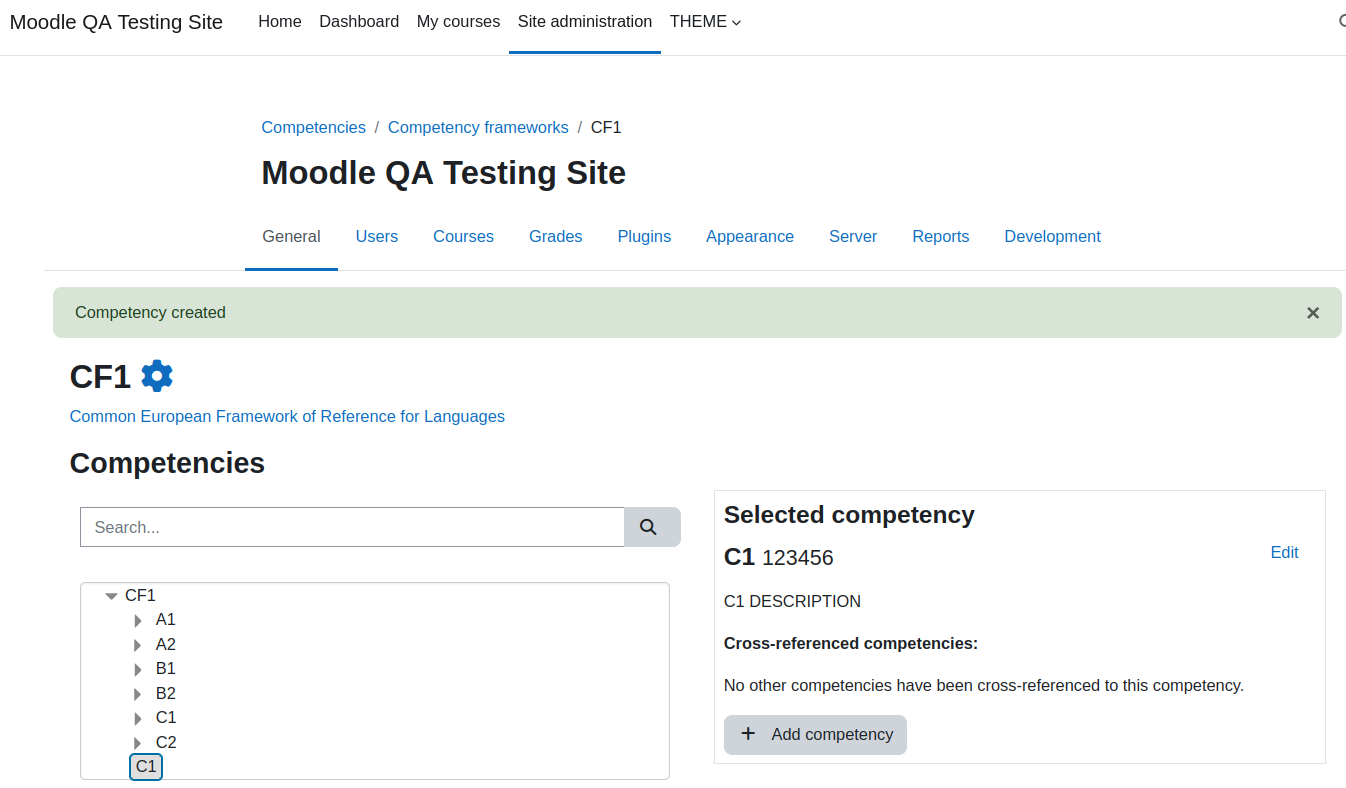Viewport: 1346px width, 788px height.
Task: Switch to the Reports tab
Action: point(941,237)
